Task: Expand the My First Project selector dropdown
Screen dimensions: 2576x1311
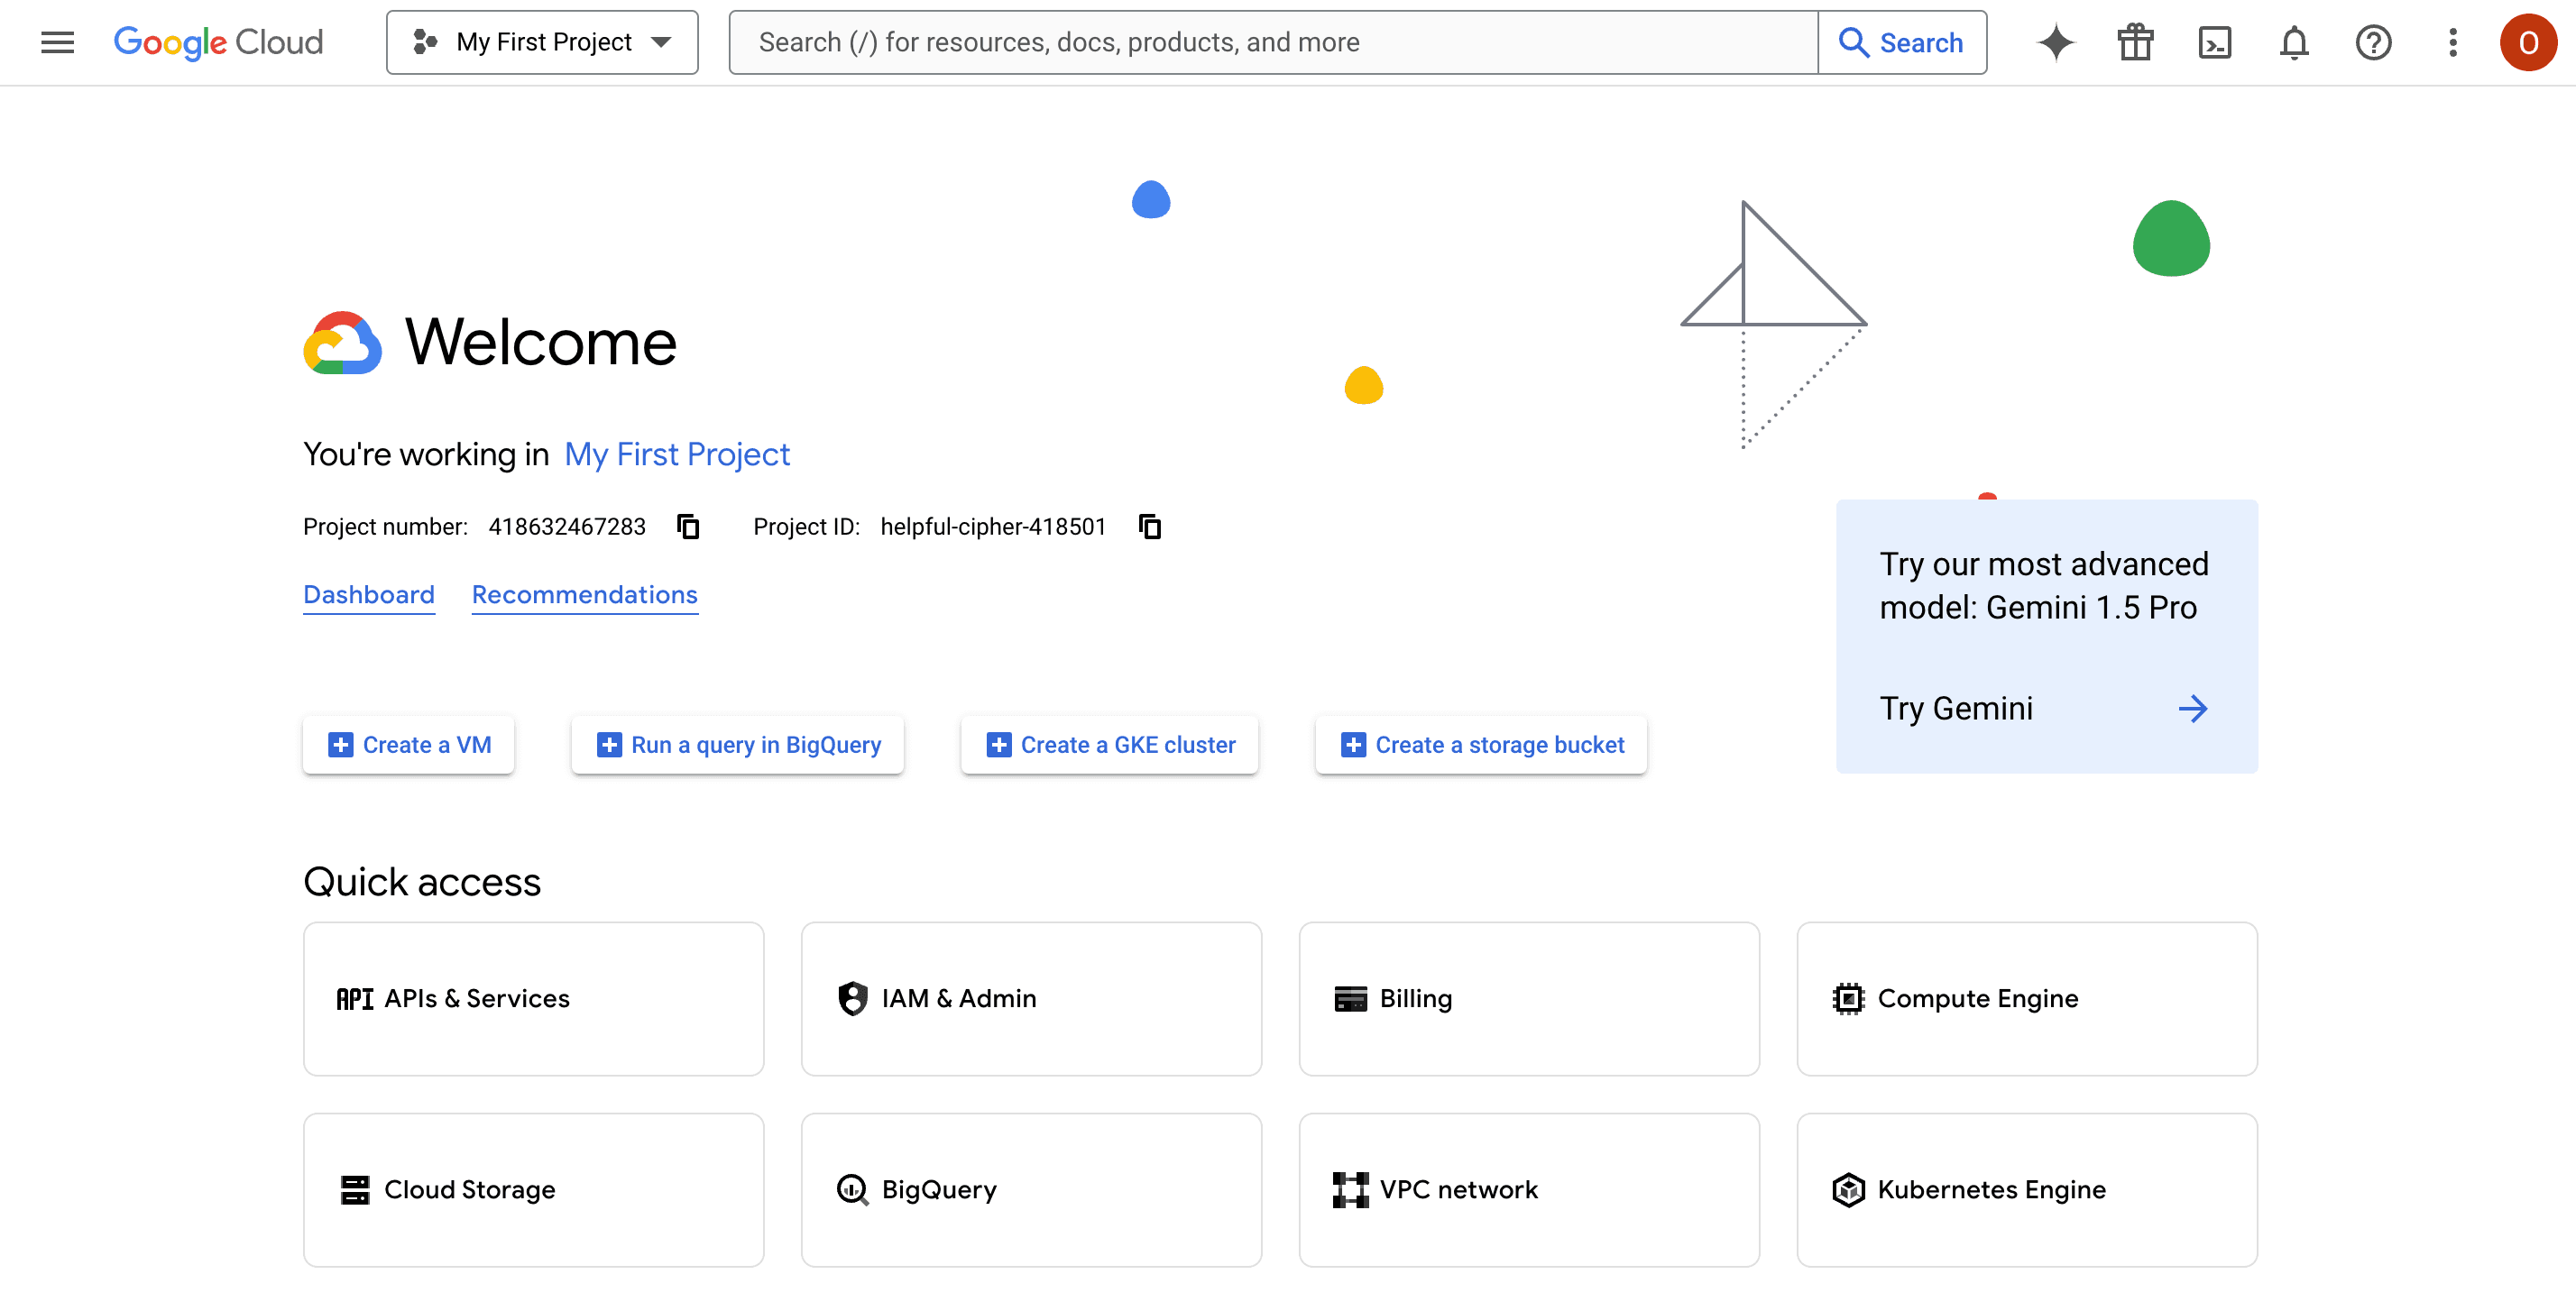Action: click(x=542, y=42)
